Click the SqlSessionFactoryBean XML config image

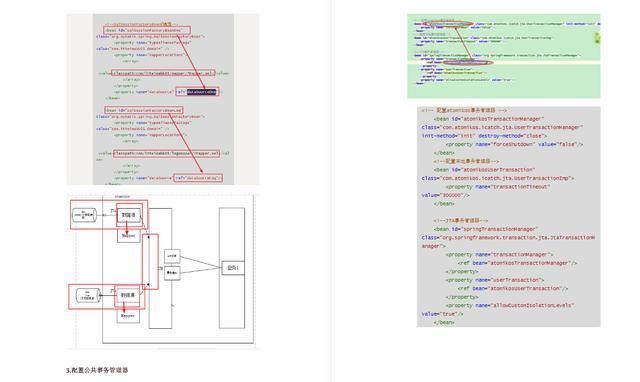[x=163, y=99]
